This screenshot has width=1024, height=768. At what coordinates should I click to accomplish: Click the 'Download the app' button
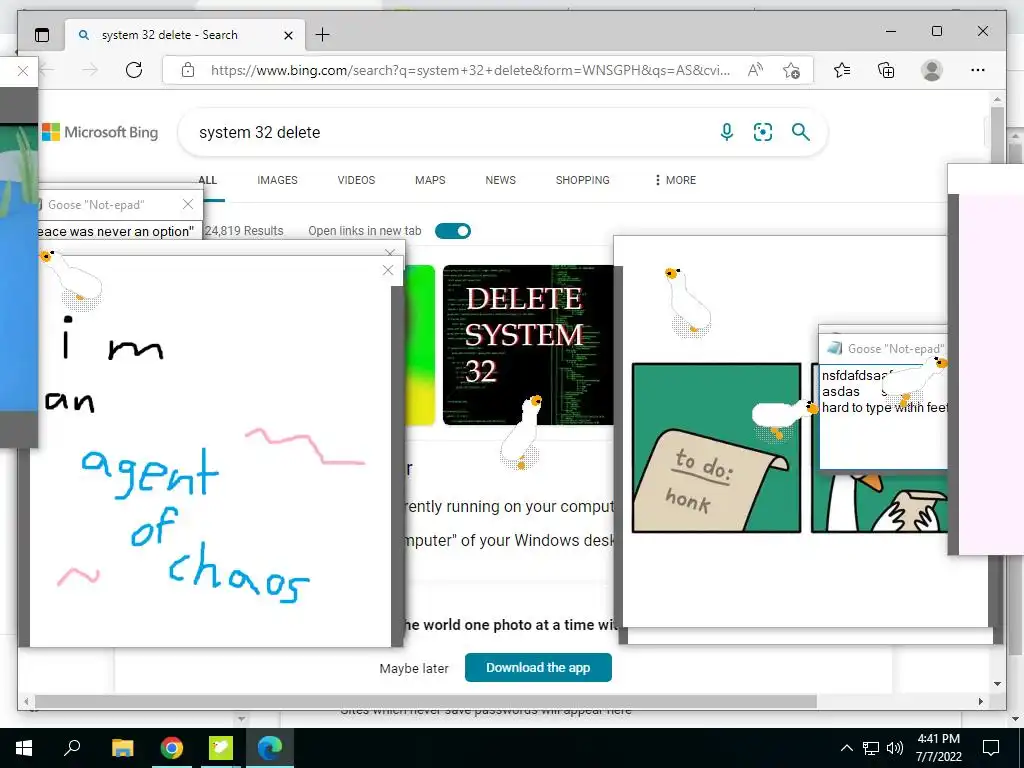pyautogui.click(x=538, y=667)
